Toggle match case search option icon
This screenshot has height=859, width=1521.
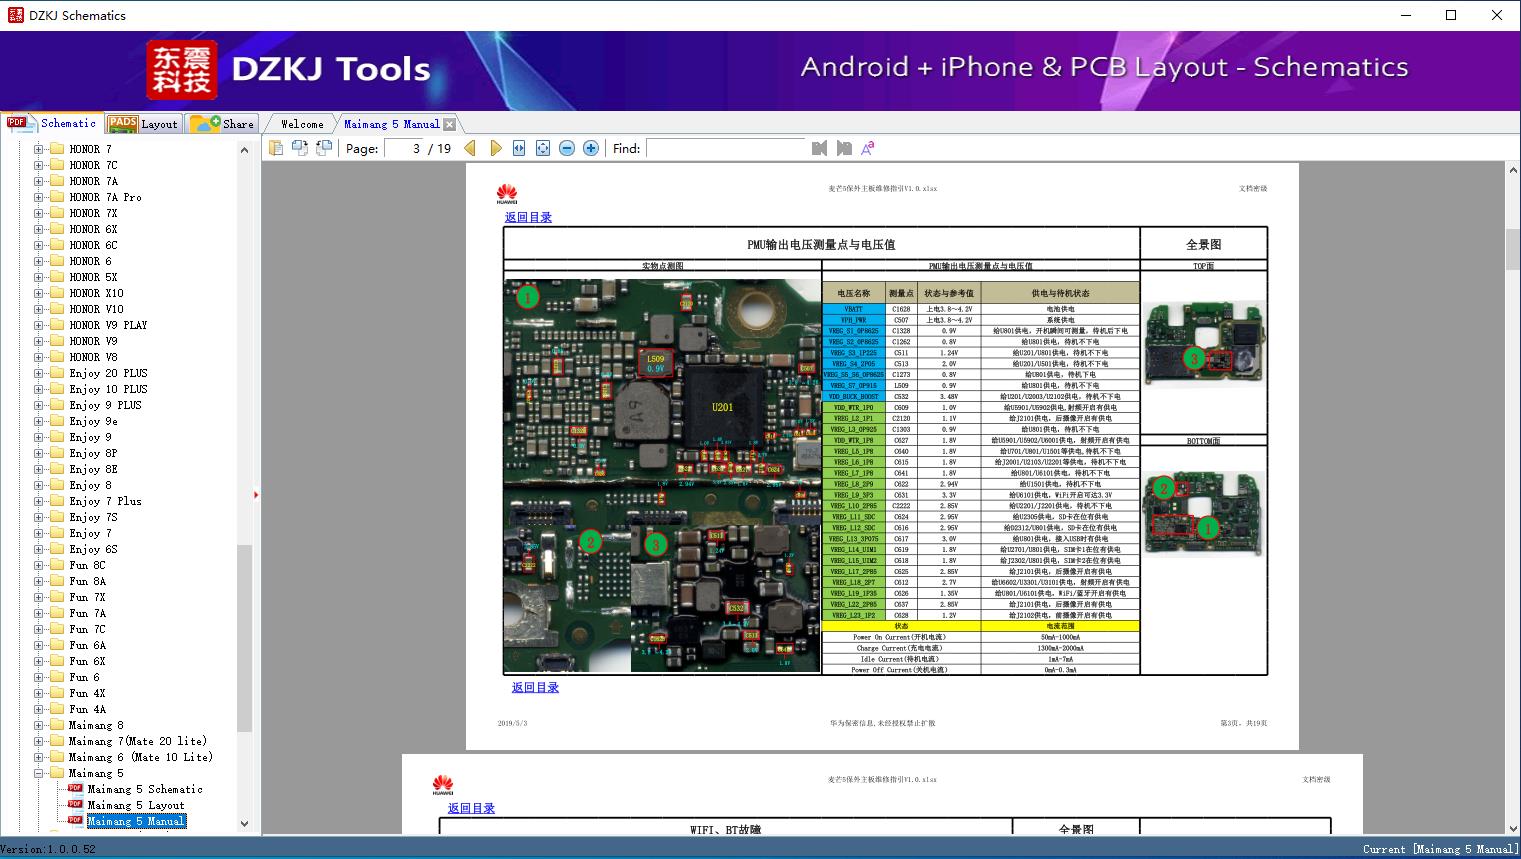(868, 148)
